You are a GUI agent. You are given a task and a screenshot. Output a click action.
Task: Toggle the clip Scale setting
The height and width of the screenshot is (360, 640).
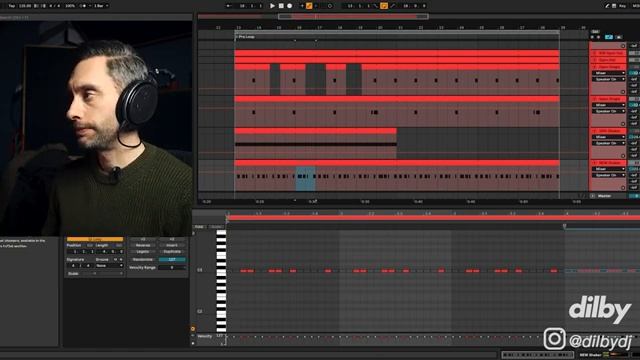[73, 273]
